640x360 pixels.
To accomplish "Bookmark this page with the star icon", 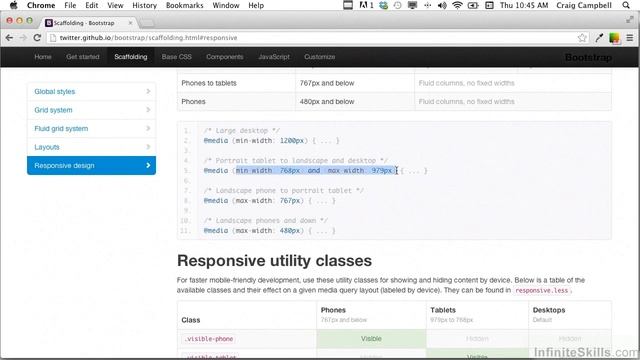I will tap(582, 38).
